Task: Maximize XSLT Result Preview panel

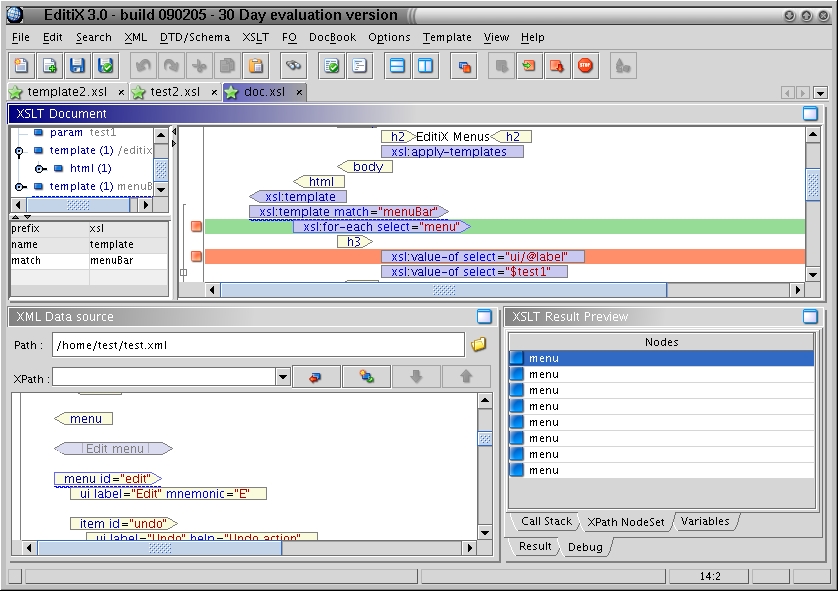Action: [x=810, y=316]
